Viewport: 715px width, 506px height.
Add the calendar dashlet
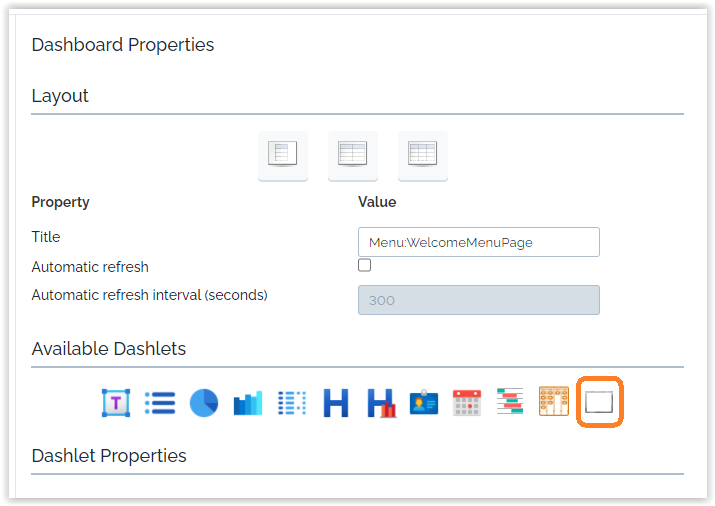tap(467, 403)
